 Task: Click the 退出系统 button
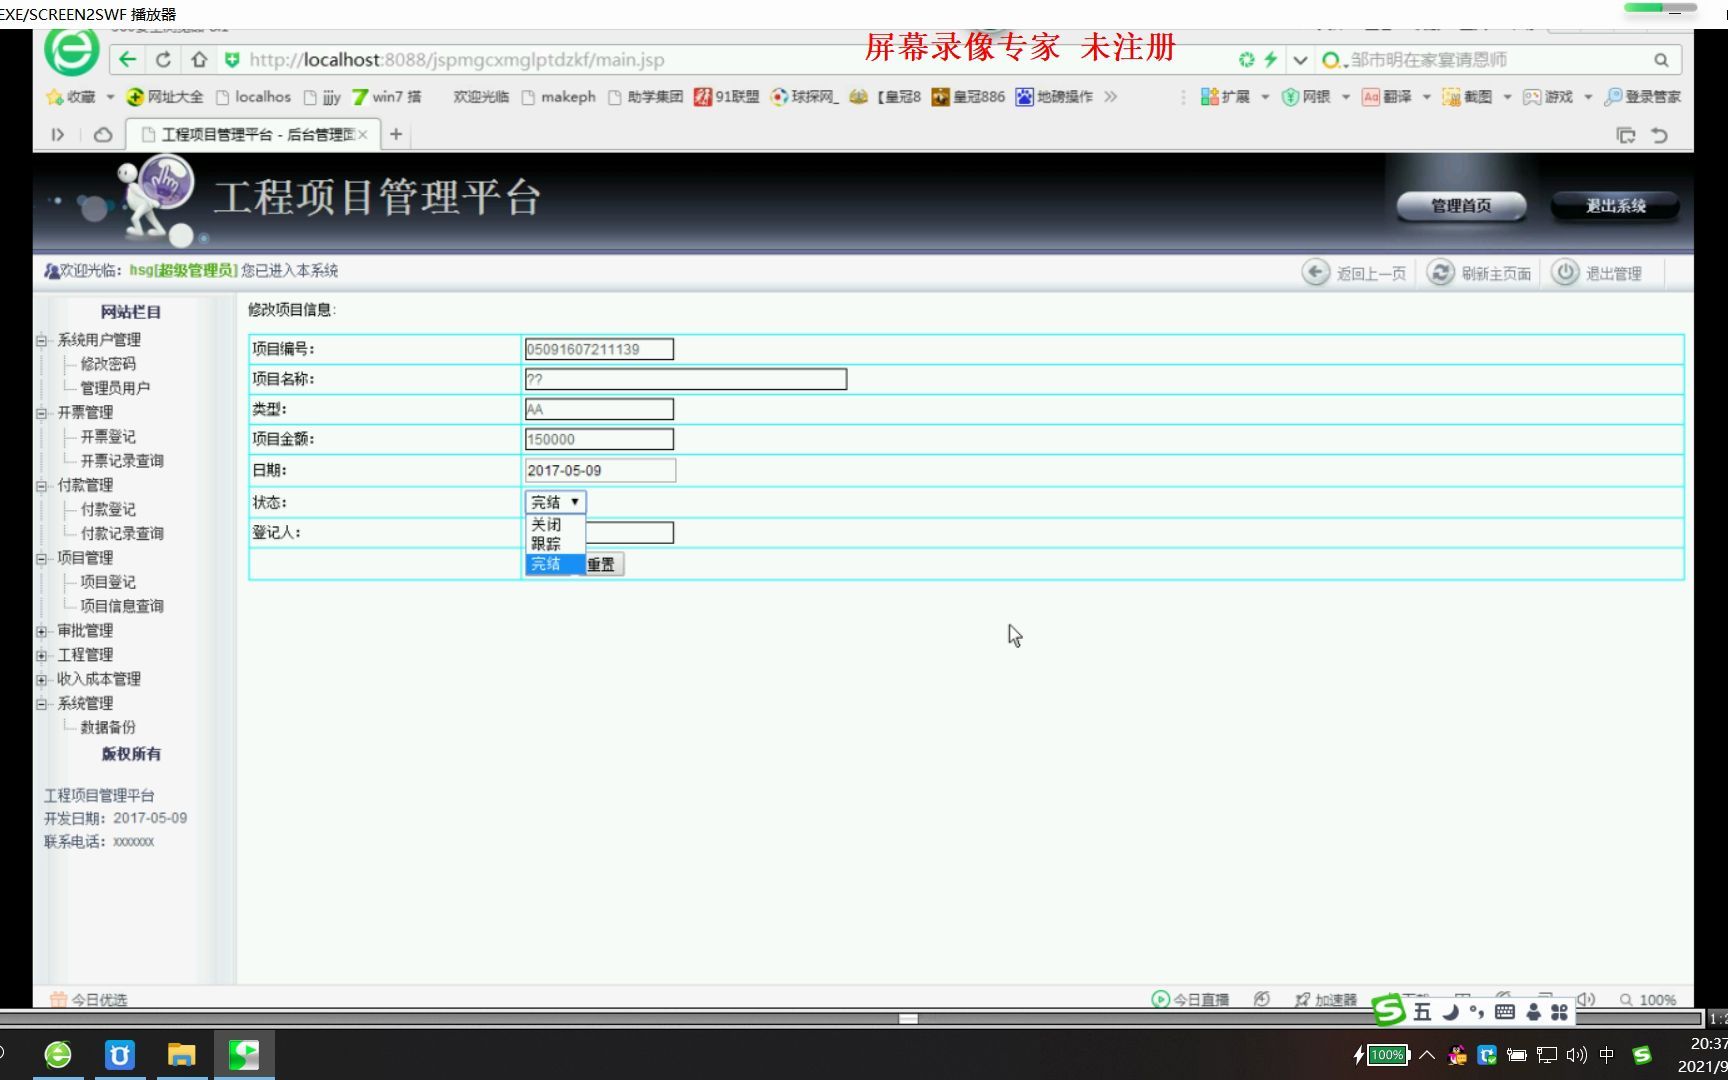[x=1614, y=205]
